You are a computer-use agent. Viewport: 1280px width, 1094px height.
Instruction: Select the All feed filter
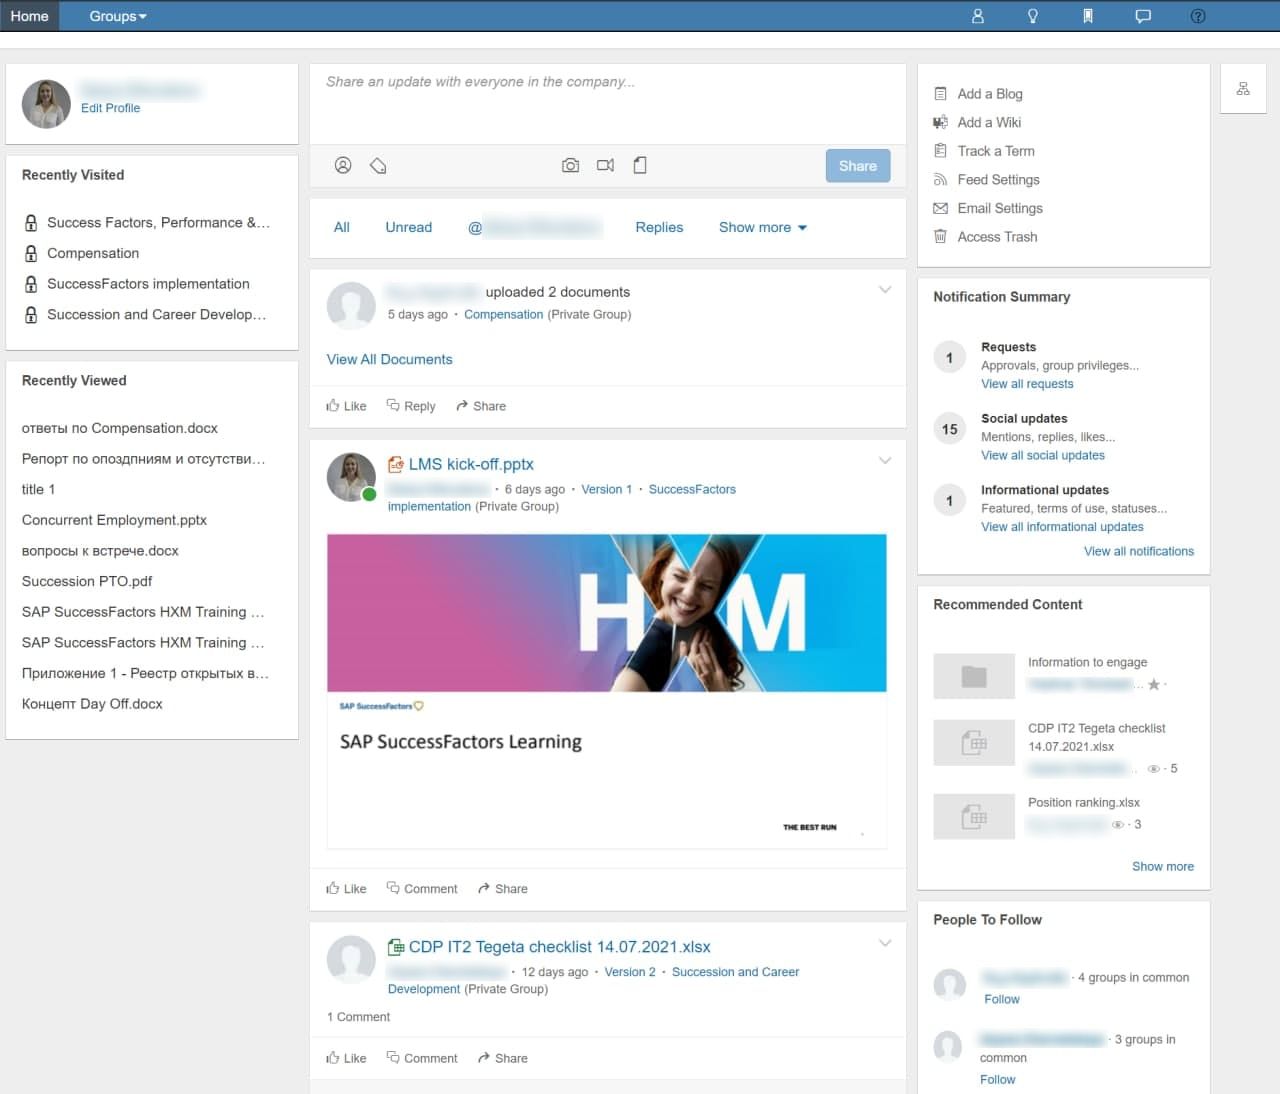pyautogui.click(x=342, y=228)
